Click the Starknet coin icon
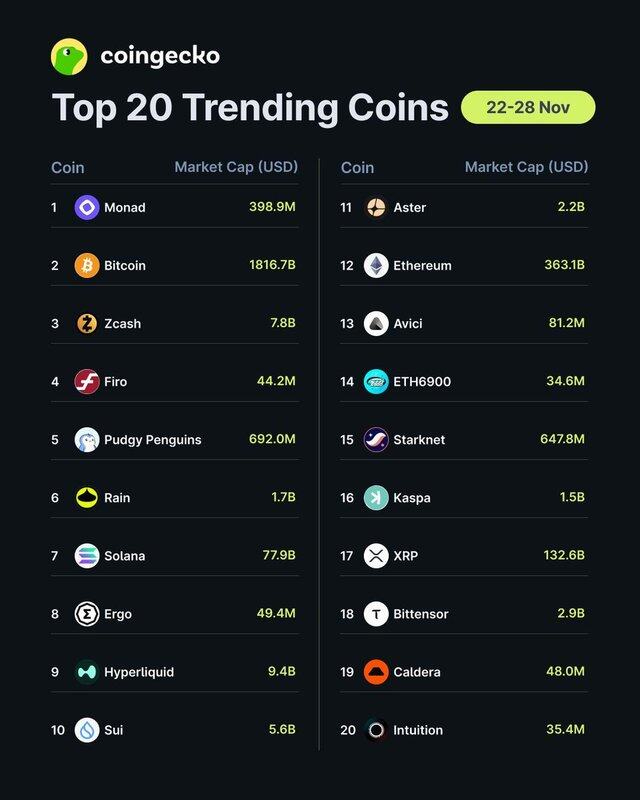 point(376,440)
